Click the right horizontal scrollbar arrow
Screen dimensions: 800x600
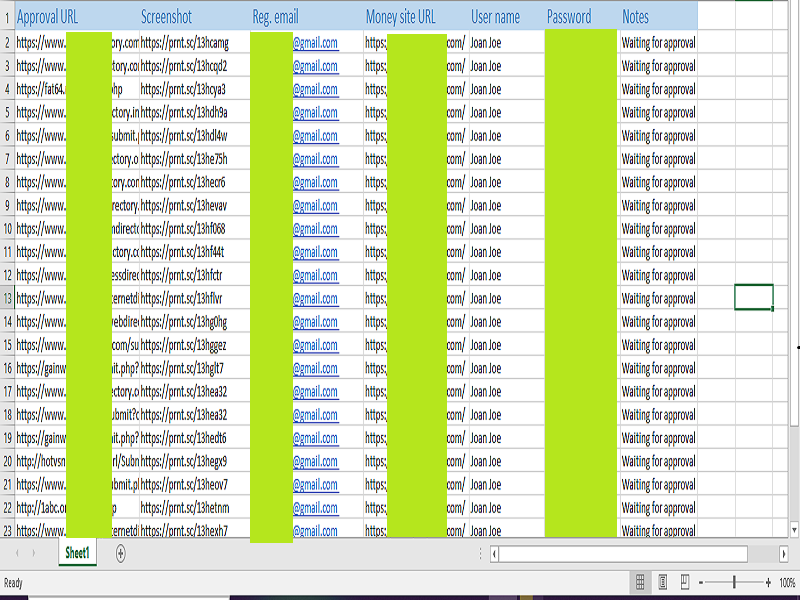pos(784,553)
